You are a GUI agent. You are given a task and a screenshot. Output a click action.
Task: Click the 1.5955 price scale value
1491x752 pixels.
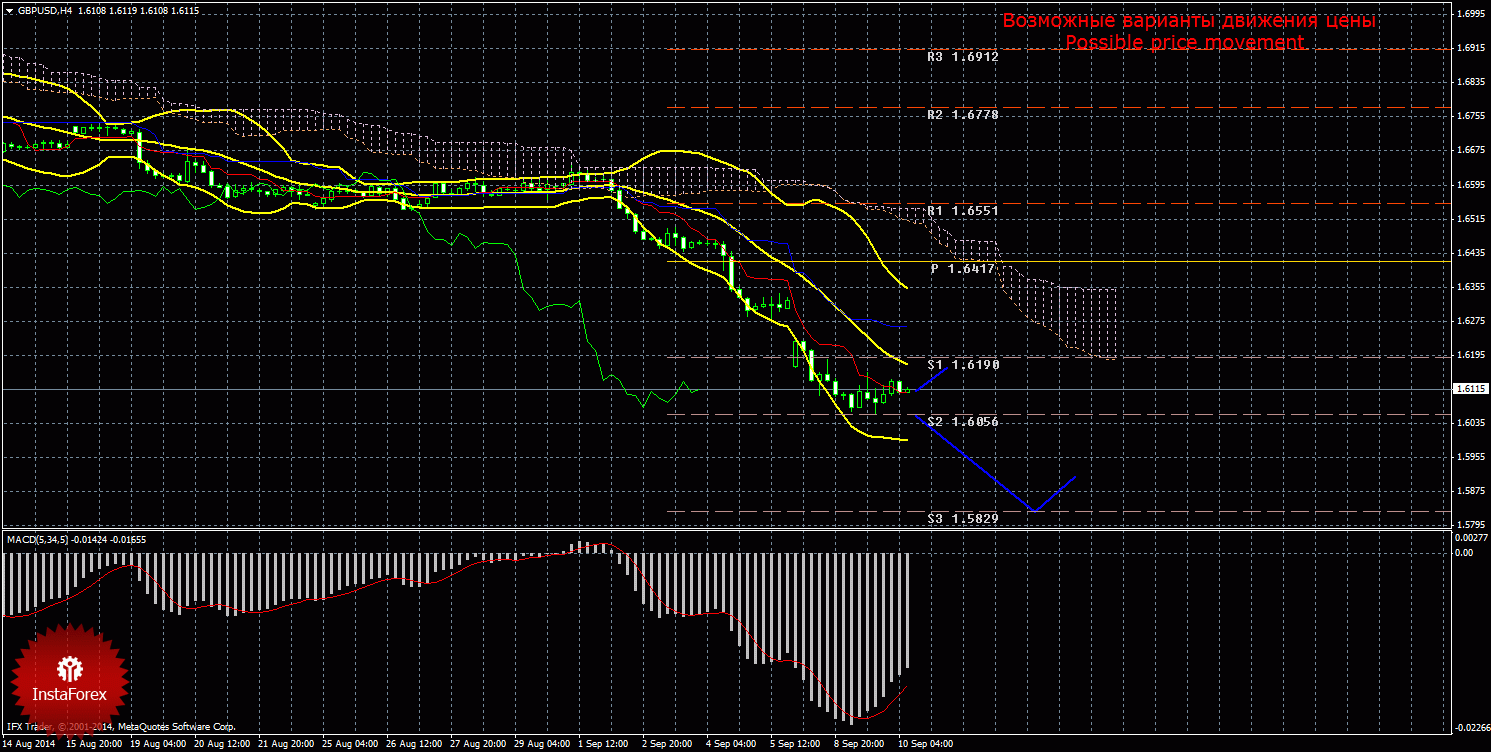pyautogui.click(x=1469, y=457)
